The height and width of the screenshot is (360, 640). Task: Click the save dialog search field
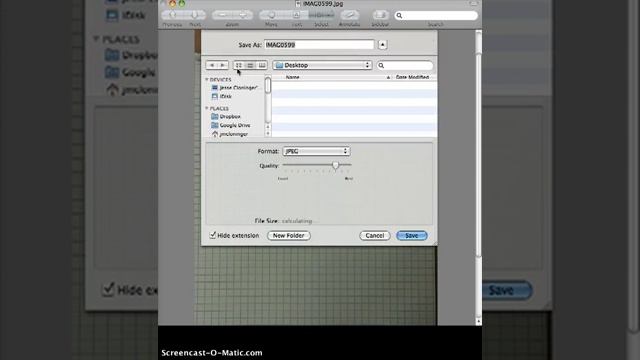tap(405, 65)
